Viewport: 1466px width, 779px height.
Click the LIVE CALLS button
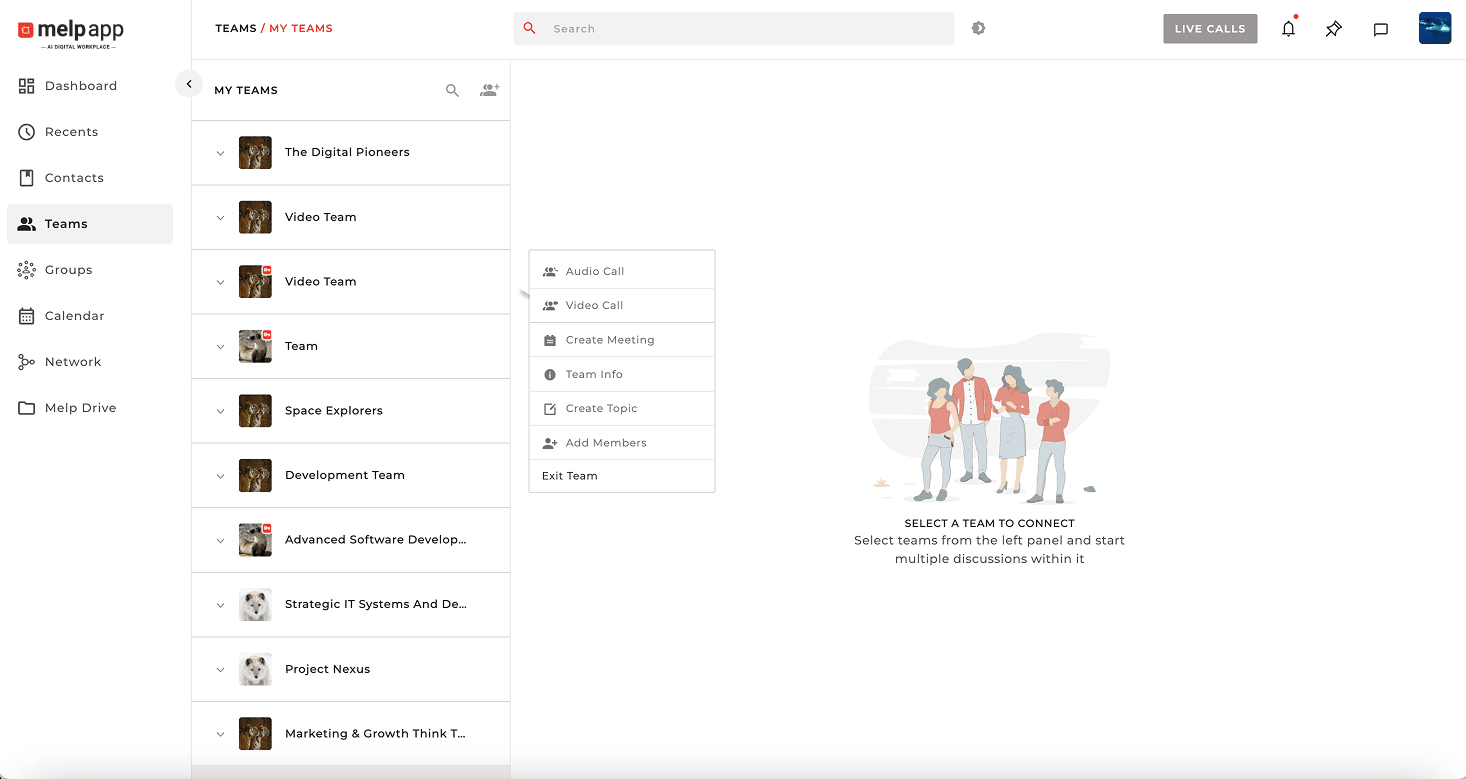click(x=1209, y=29)
